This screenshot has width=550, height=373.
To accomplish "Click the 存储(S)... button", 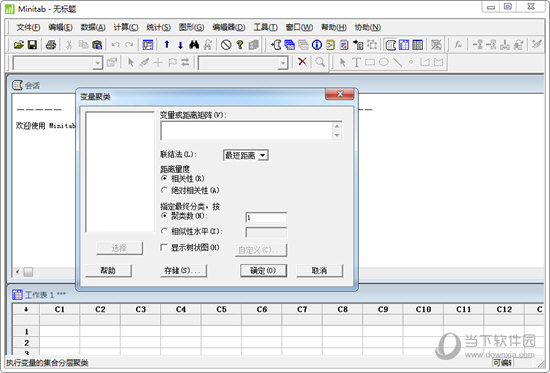I will [183, 270].
